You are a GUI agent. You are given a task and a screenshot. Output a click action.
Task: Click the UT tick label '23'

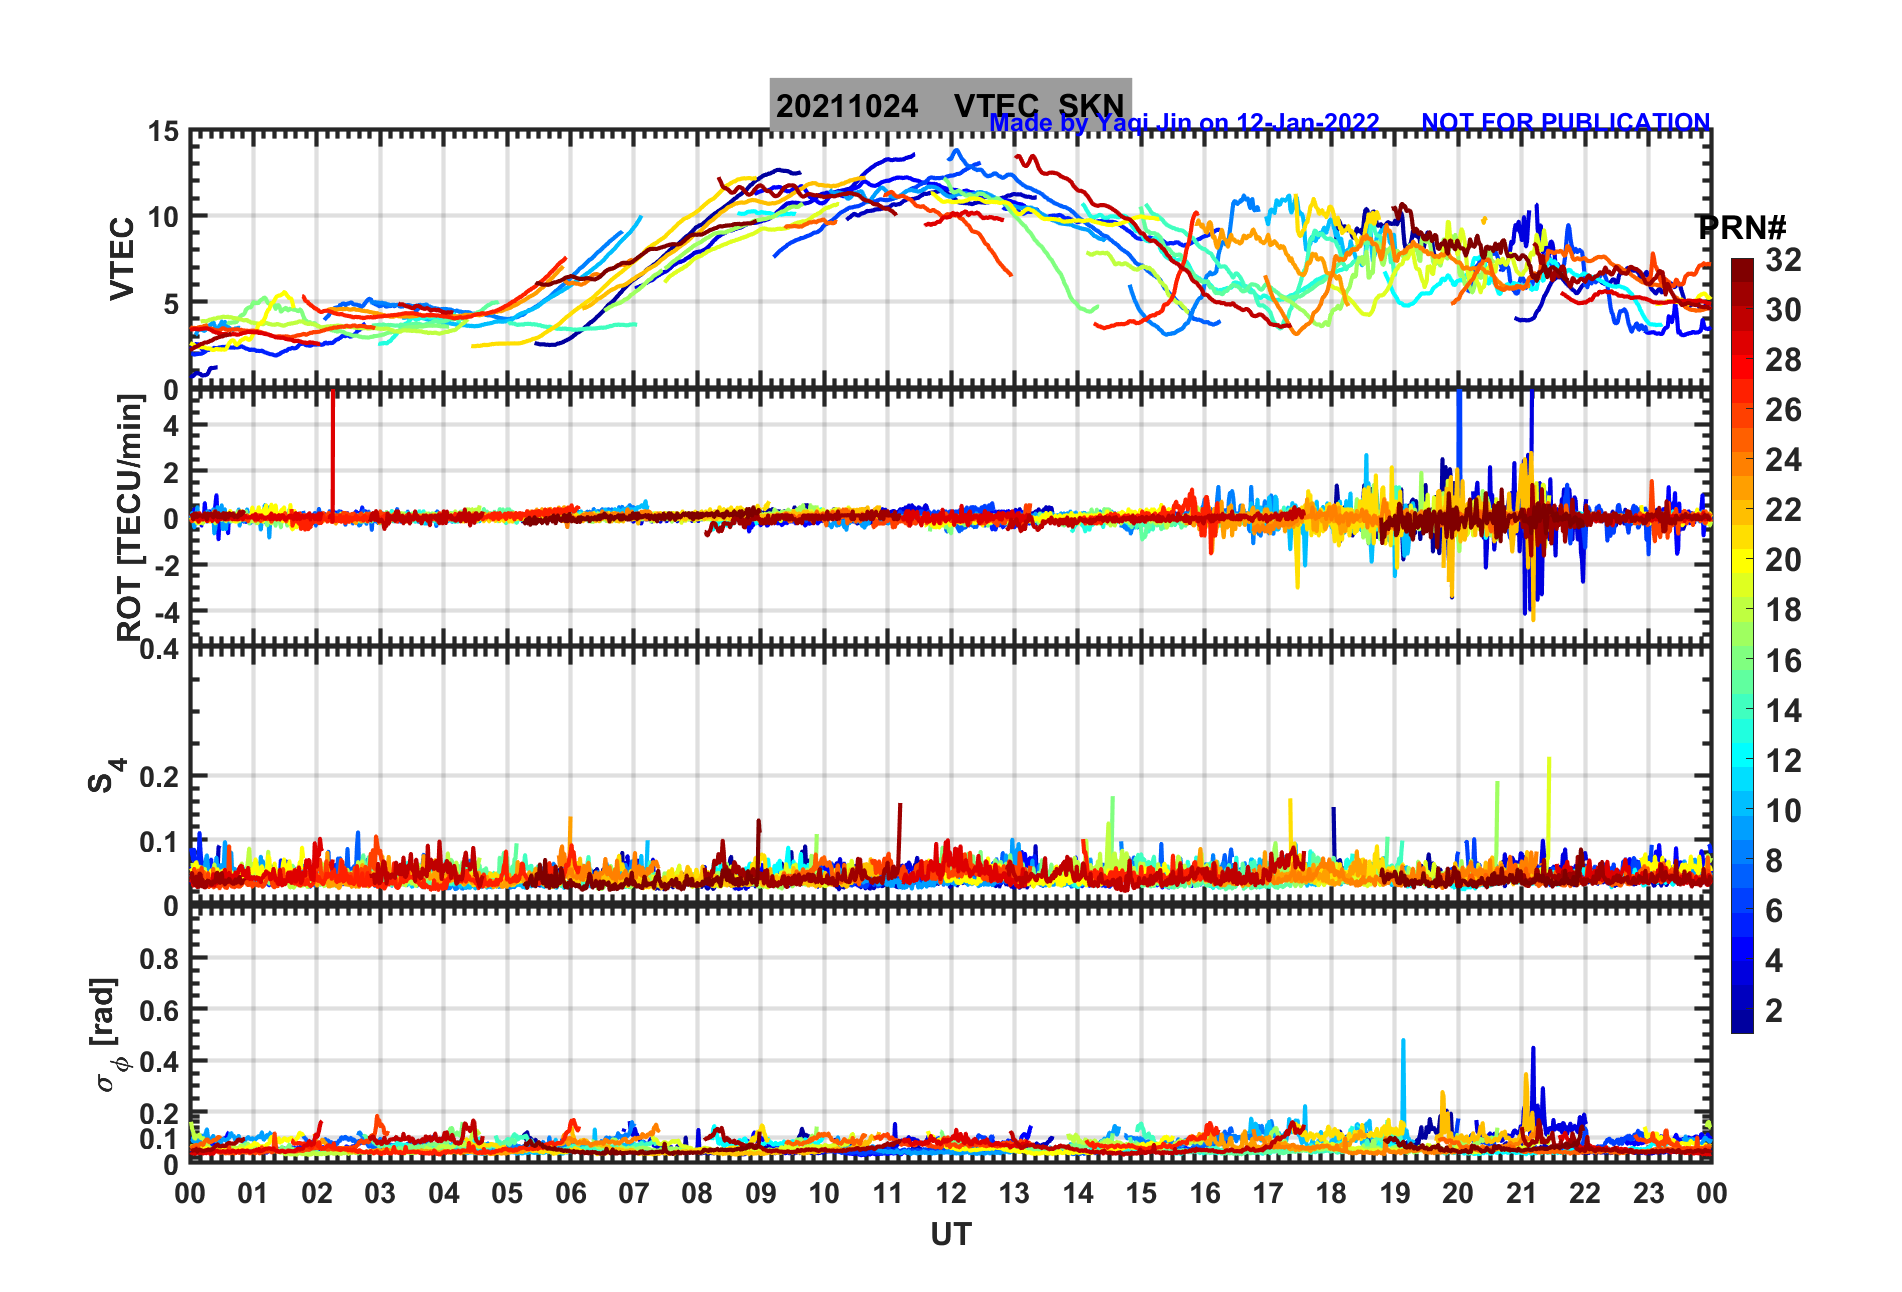[x=1649, y=1193]
